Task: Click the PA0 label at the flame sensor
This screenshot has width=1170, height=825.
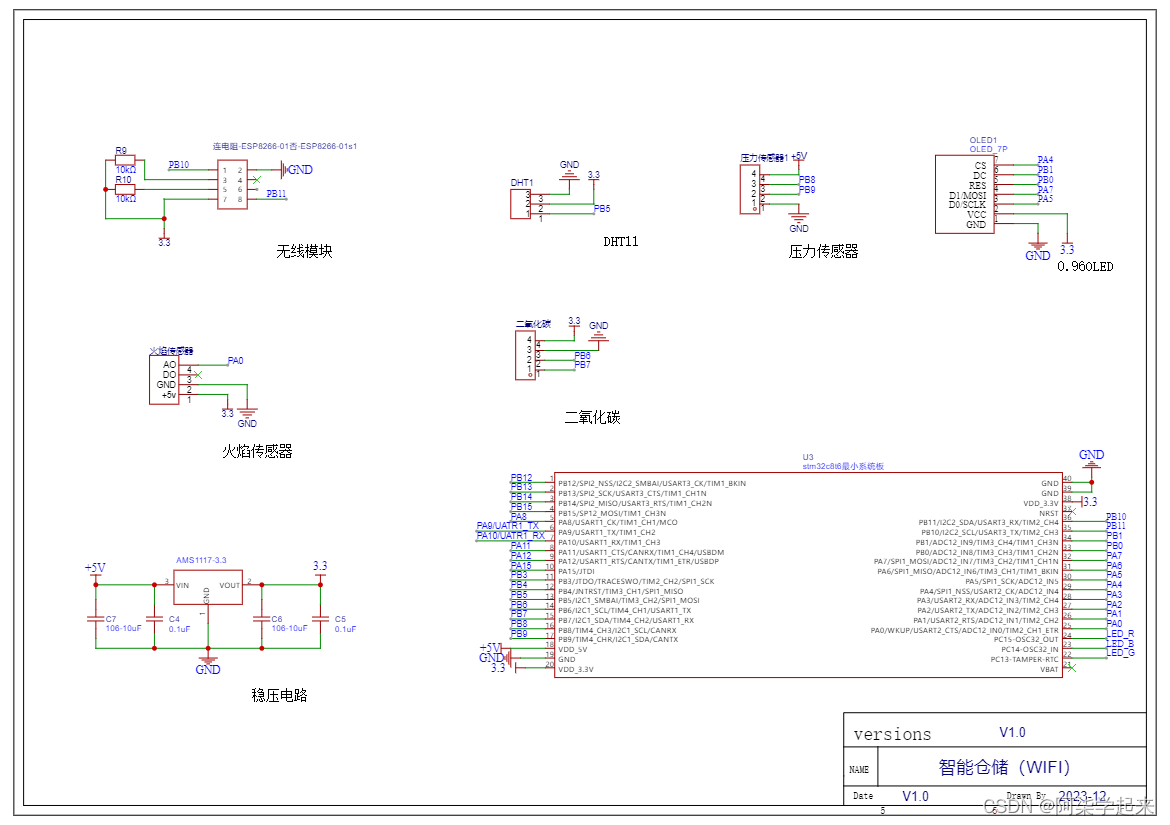Action: [235, 361]
